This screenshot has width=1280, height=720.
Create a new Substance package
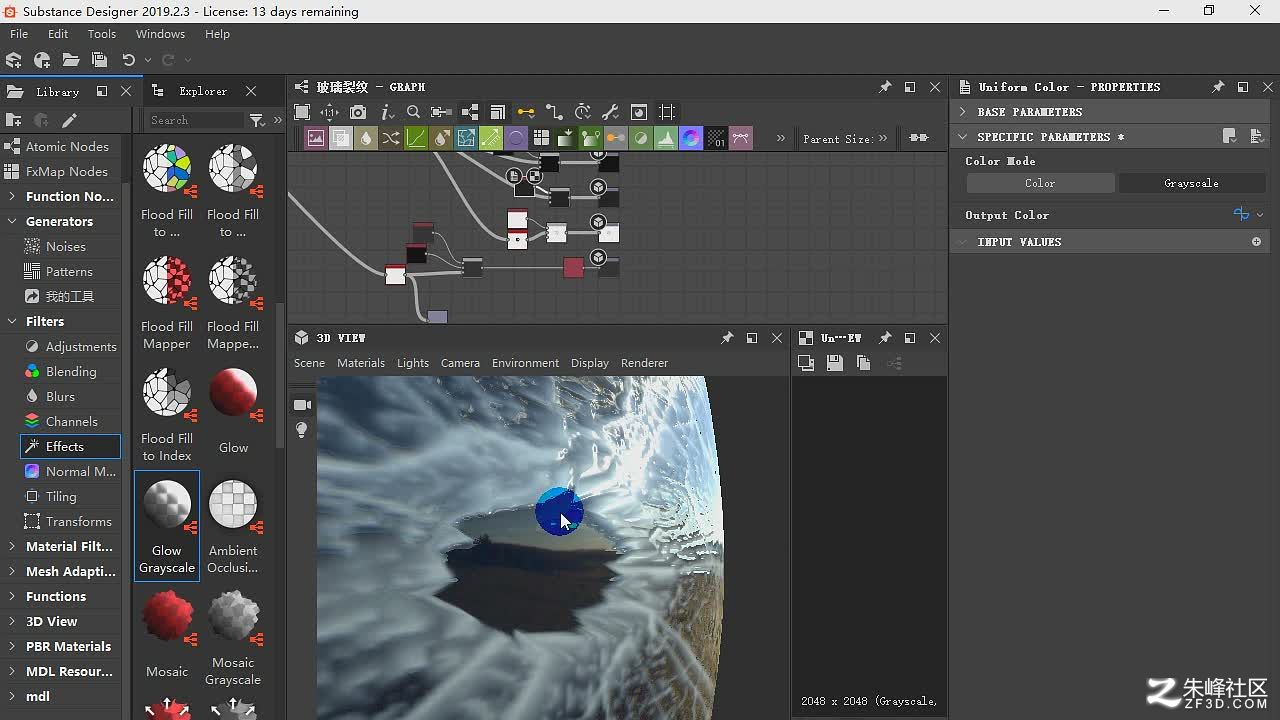pos(14,60)
